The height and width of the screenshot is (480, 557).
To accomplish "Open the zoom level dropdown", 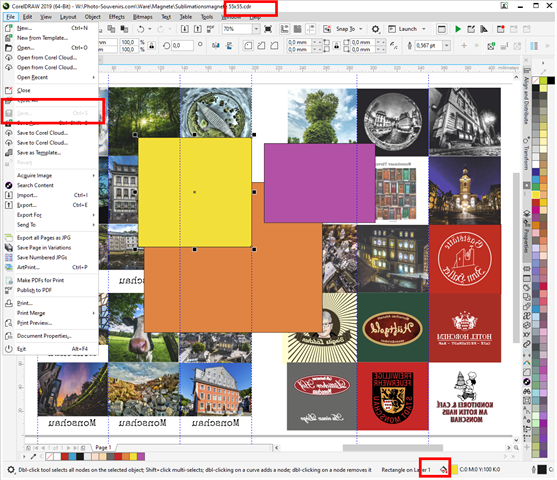I will (x=256, y=29).
